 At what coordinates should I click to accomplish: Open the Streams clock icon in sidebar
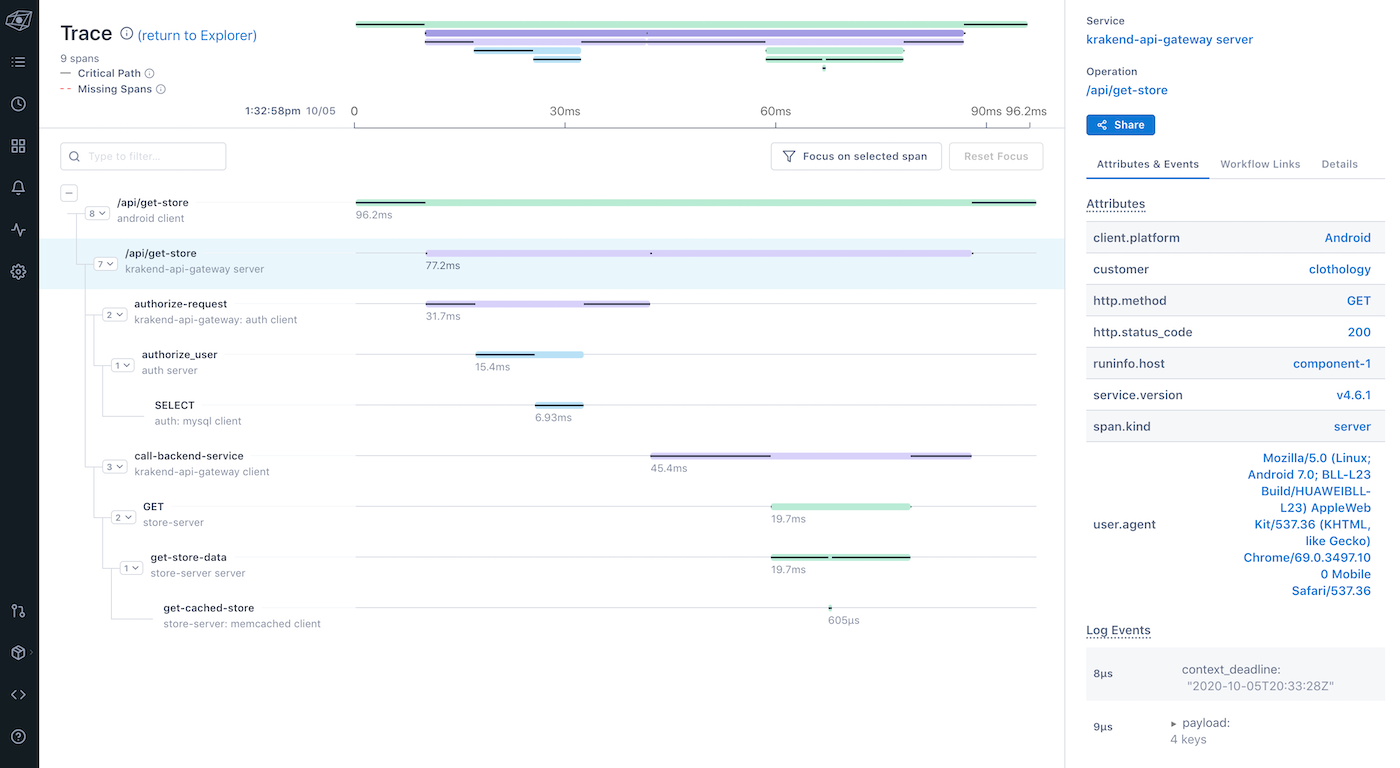point(18,103)
